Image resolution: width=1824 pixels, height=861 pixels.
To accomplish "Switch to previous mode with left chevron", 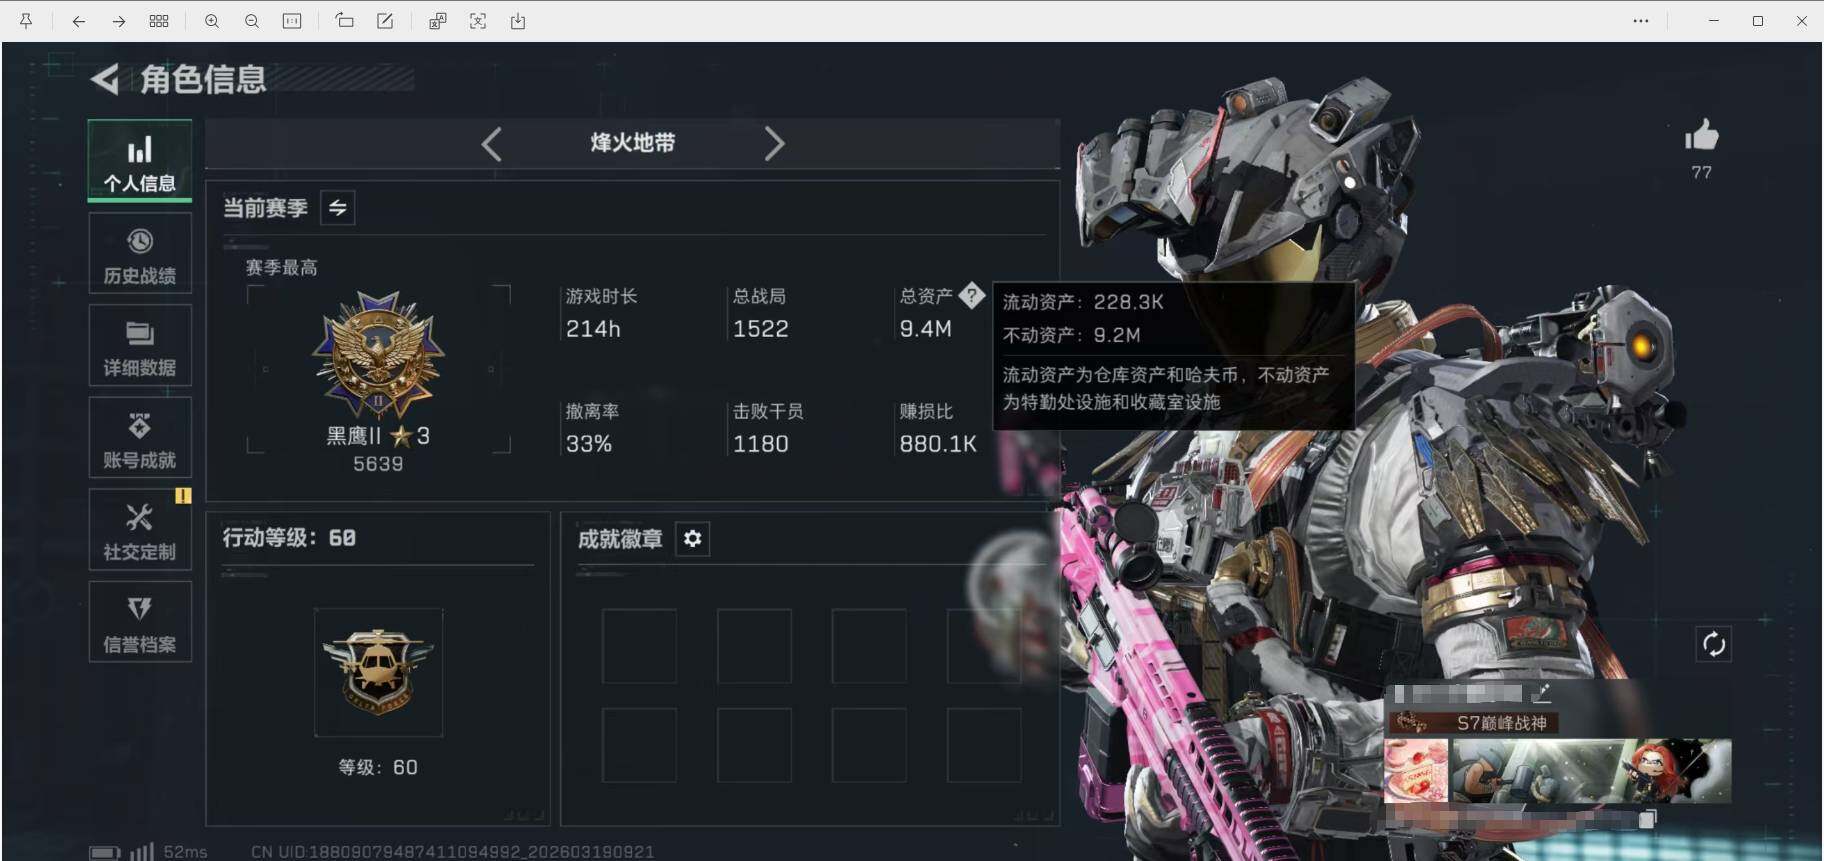I will pyautogui.click(x=491, y=144).
